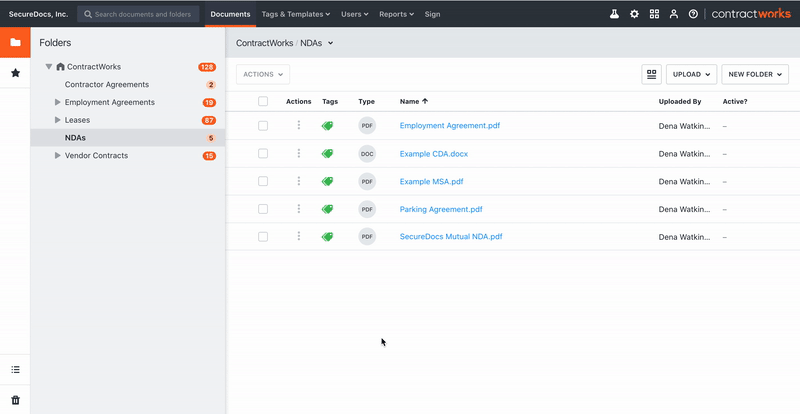This screenshot has width=800, height=414.
Task: Check the box for SecureDocs Mutual NDA.pdf
Action: [x=263, y=236]
